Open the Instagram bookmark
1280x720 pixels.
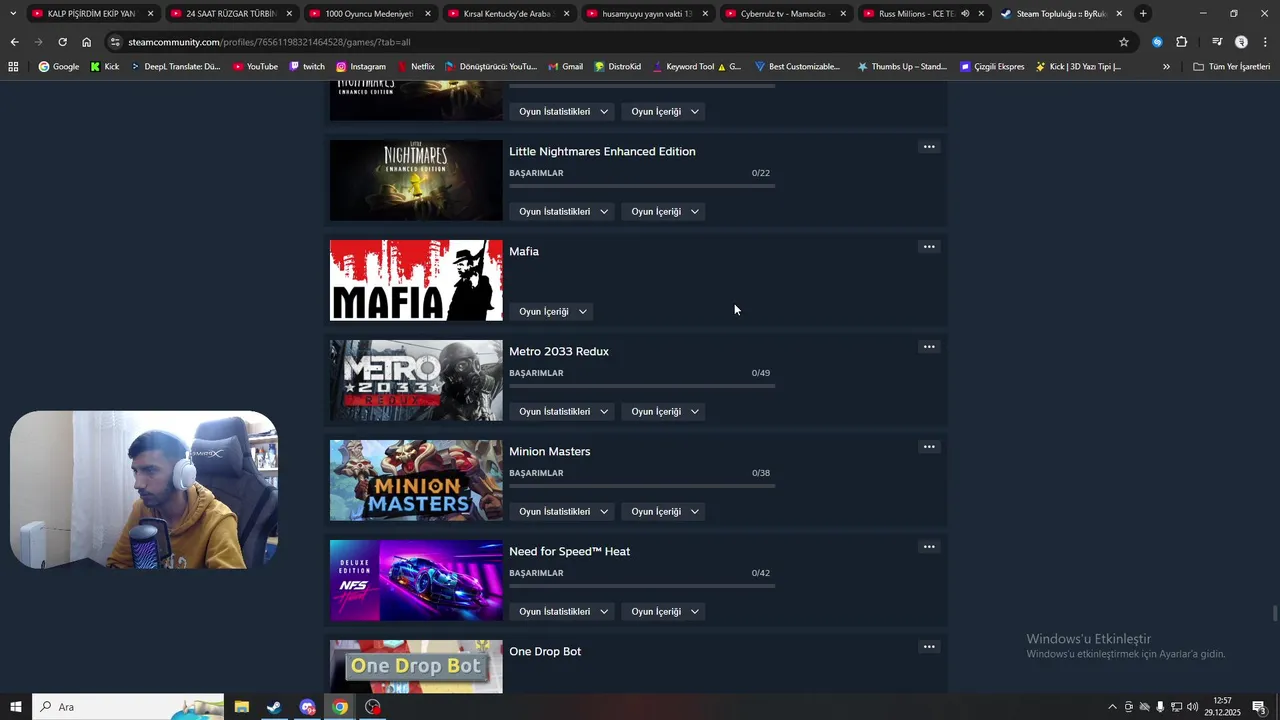click(360, 67)
